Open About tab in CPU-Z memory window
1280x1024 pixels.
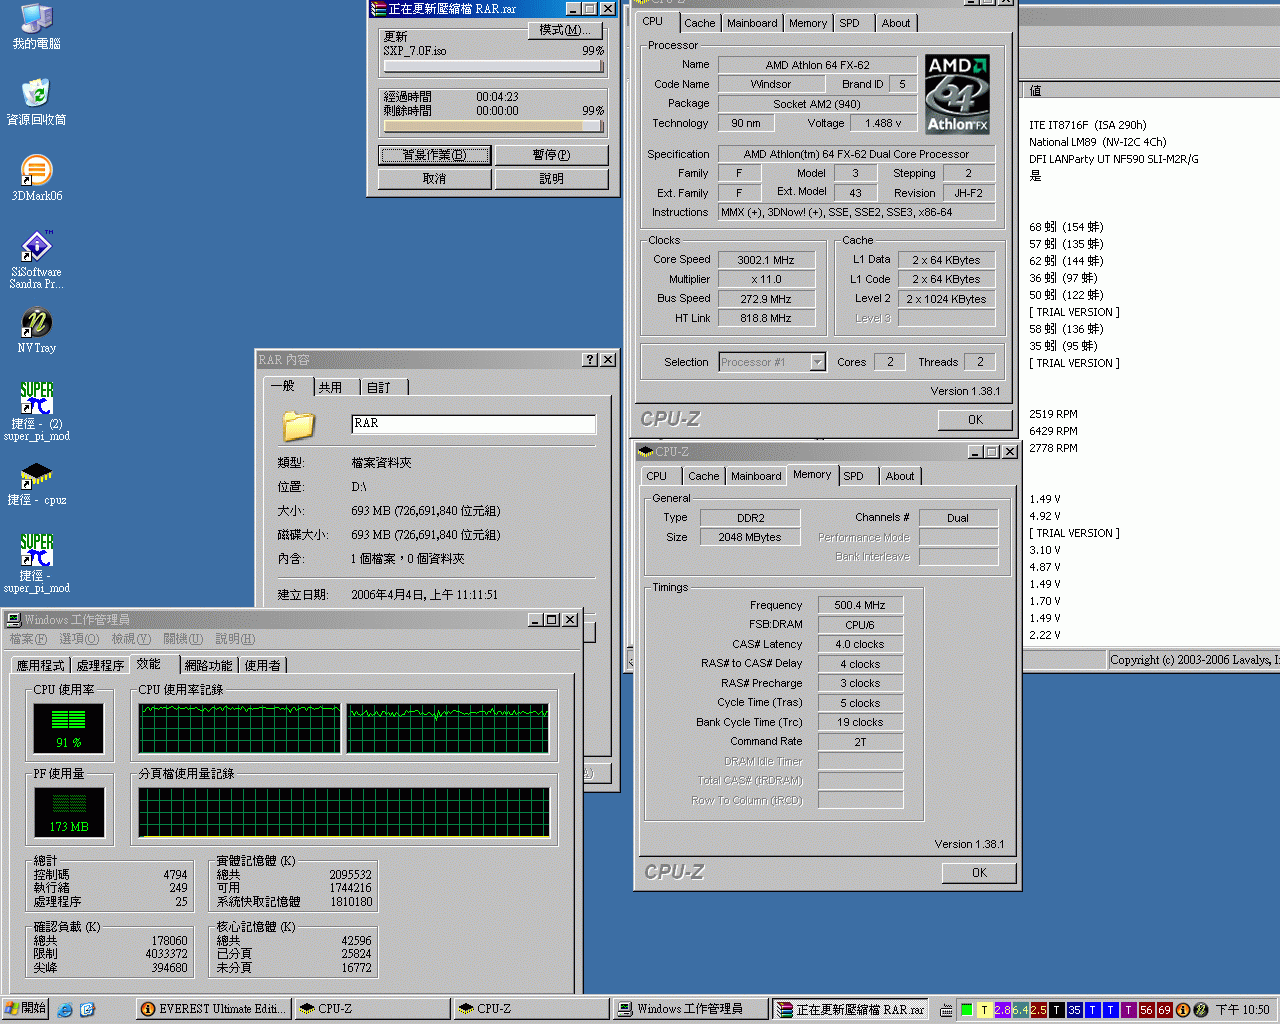coord(900,476)
